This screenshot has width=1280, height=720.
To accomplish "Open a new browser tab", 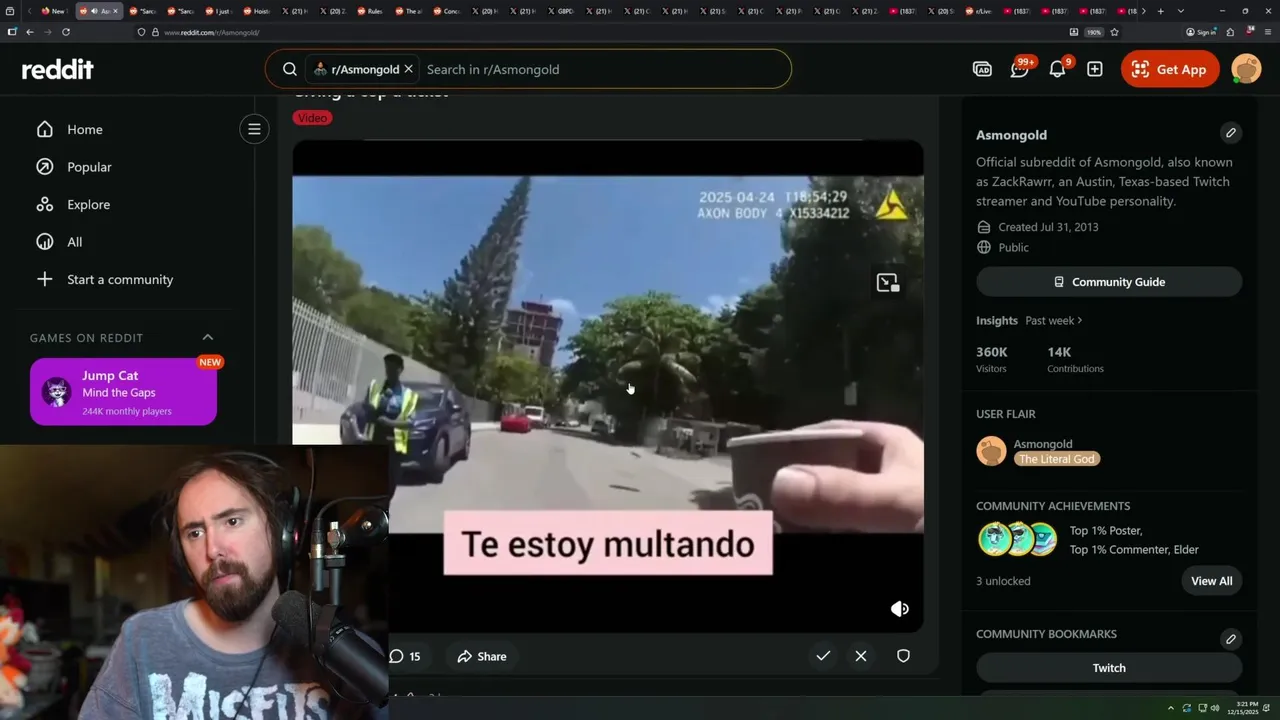I will tap(1160, 11).
